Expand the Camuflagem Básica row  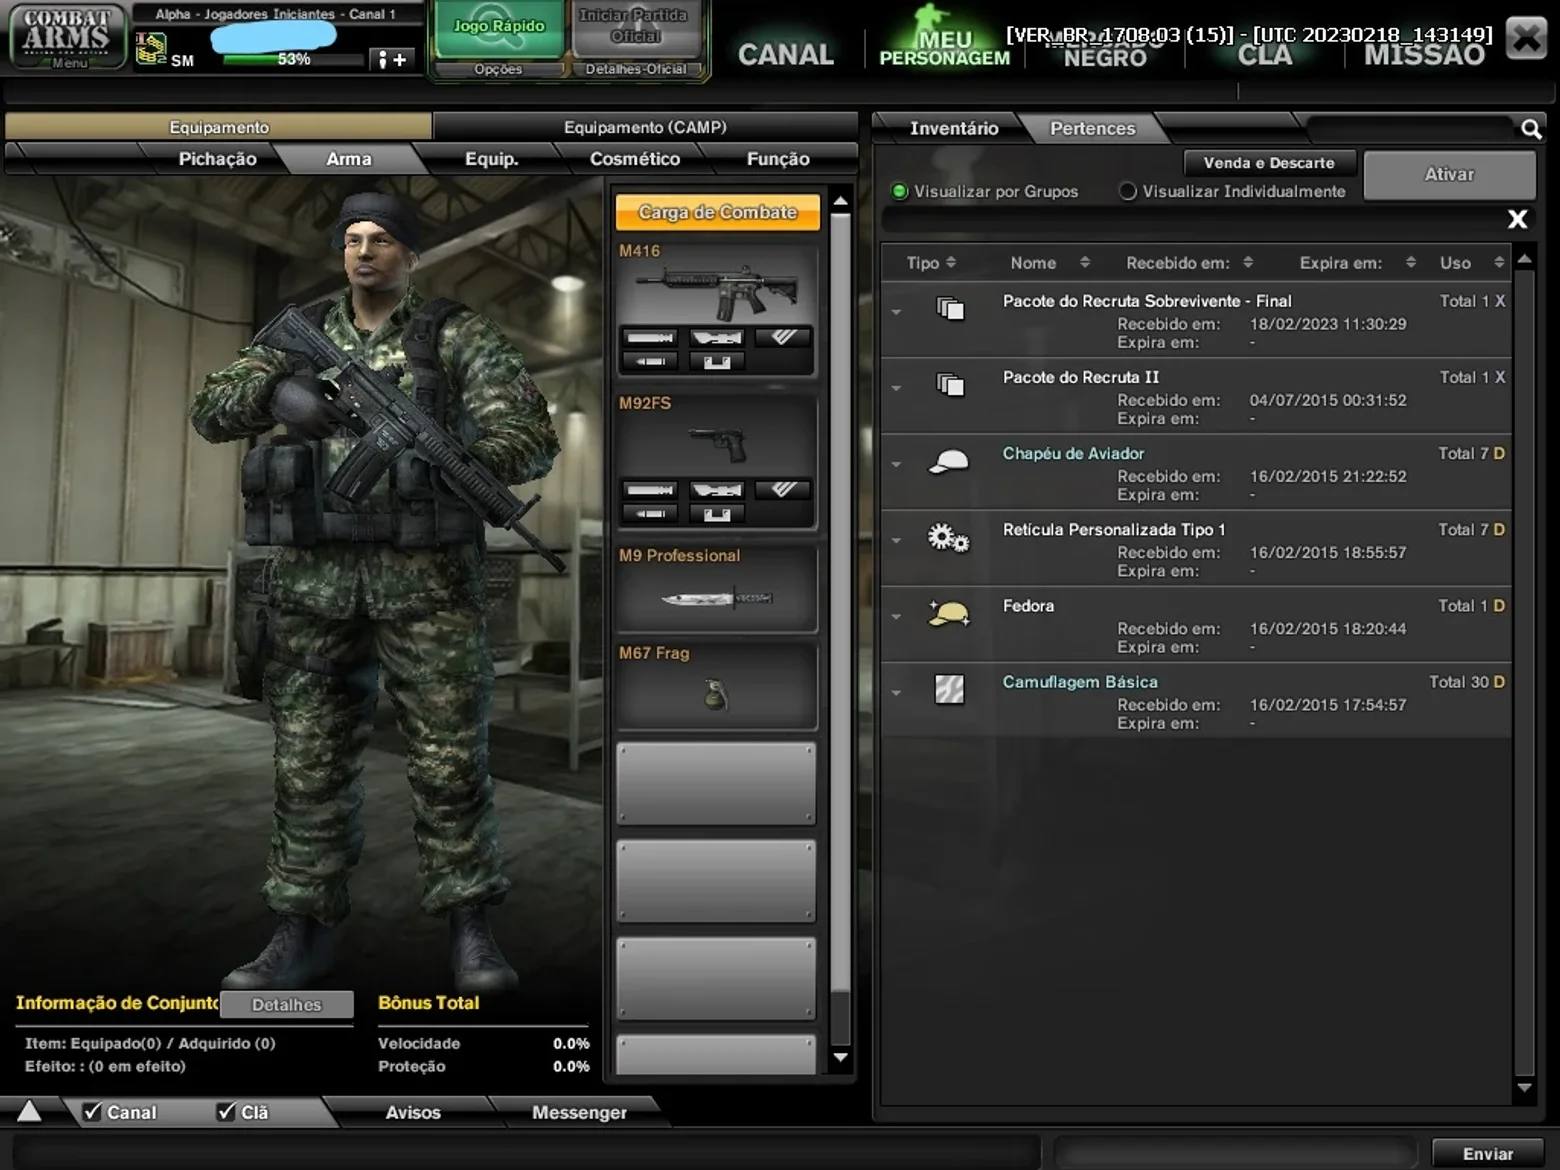(896, 692)
